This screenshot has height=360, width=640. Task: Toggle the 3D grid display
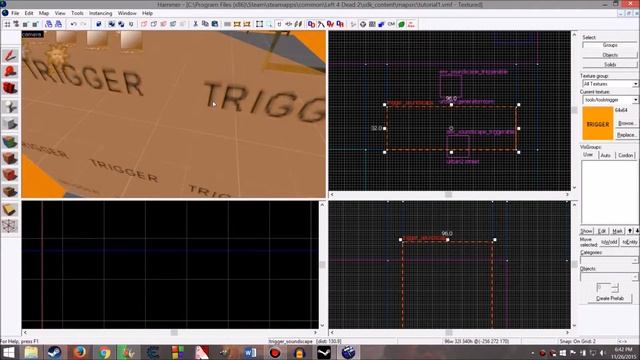pyautogui.click(x=16, y=24)
